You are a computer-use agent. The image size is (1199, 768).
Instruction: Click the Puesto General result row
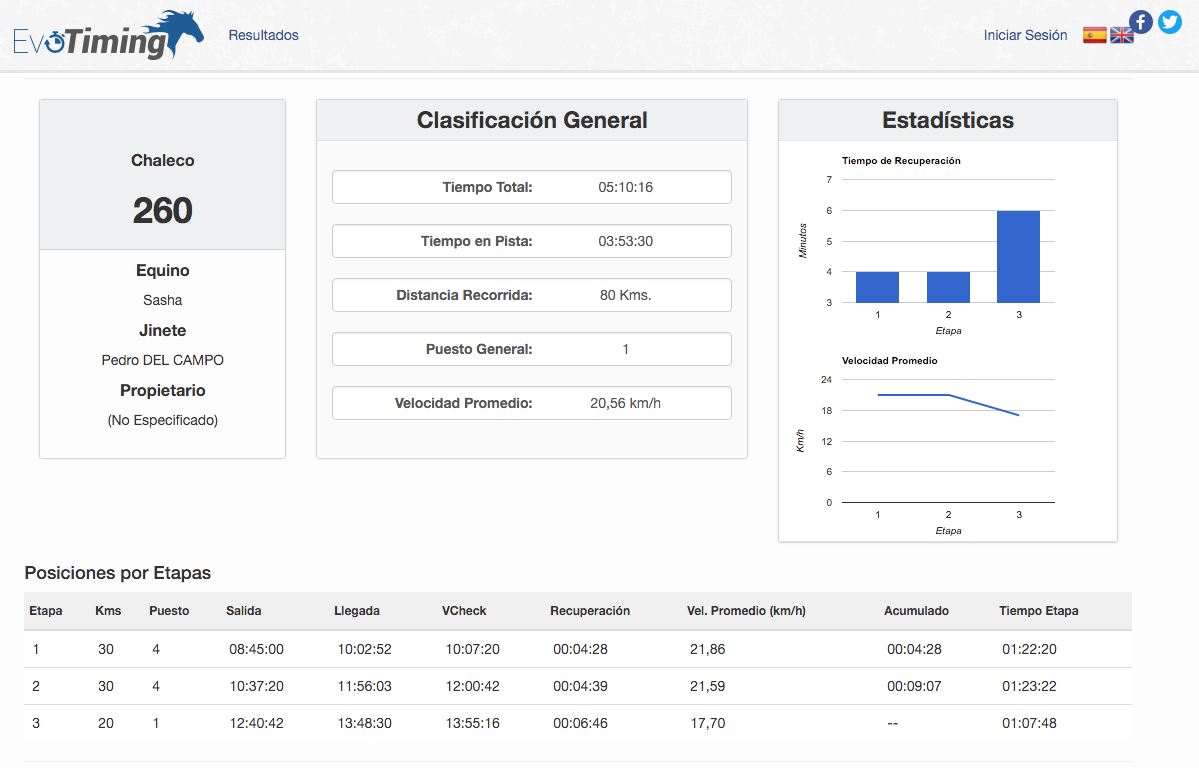click(x=531, y=349)
